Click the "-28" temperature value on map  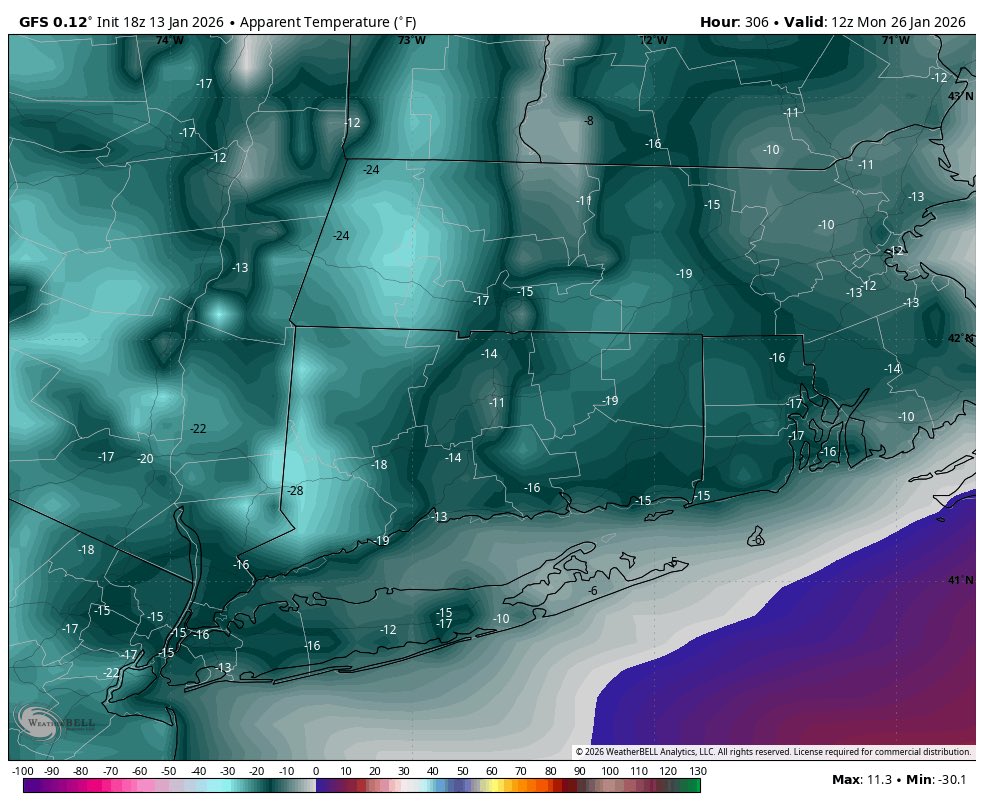click(x=295, y=491)
